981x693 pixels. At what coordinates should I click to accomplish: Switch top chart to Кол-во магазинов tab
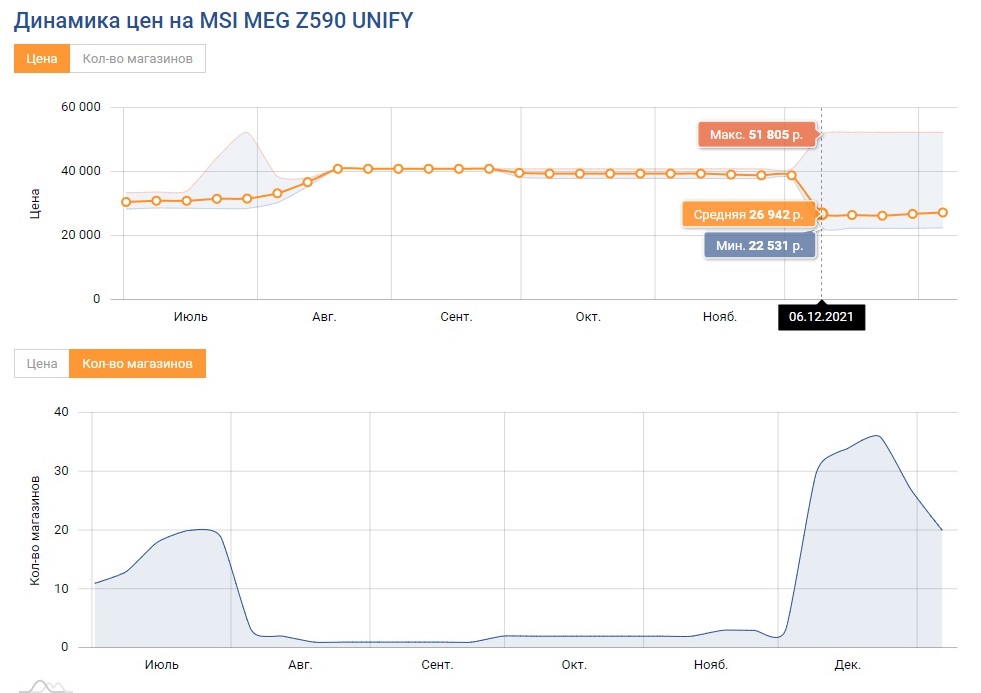[x=137, y=59]
